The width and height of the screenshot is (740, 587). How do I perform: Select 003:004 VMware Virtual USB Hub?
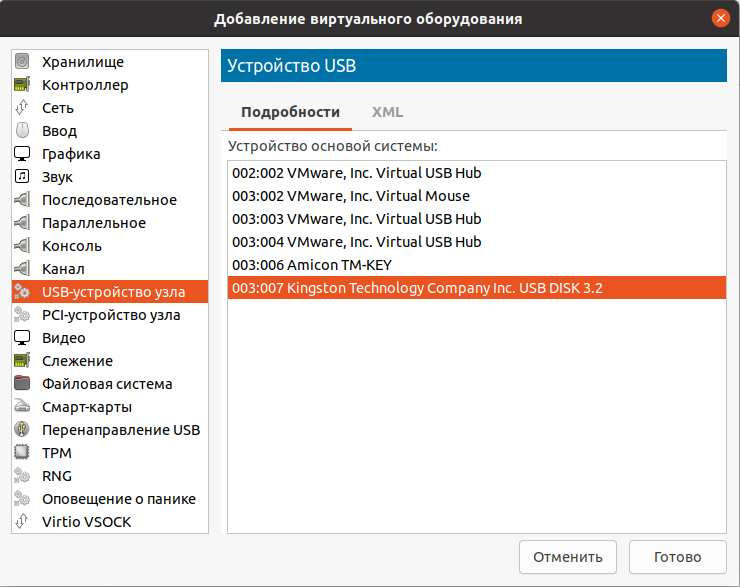point(477,242)
